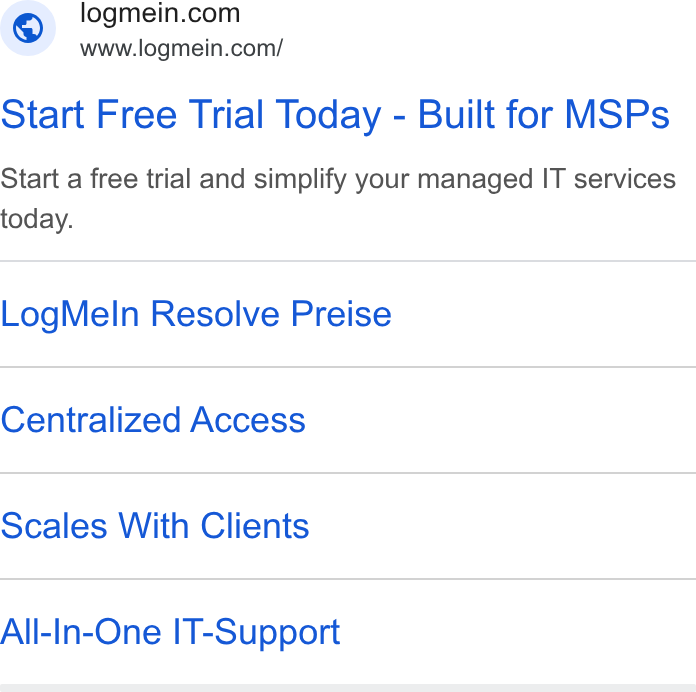The width and height of the screenshot is (696, 692).
Task: Open the logmein.com site name
Action: [x=160, y=13]
